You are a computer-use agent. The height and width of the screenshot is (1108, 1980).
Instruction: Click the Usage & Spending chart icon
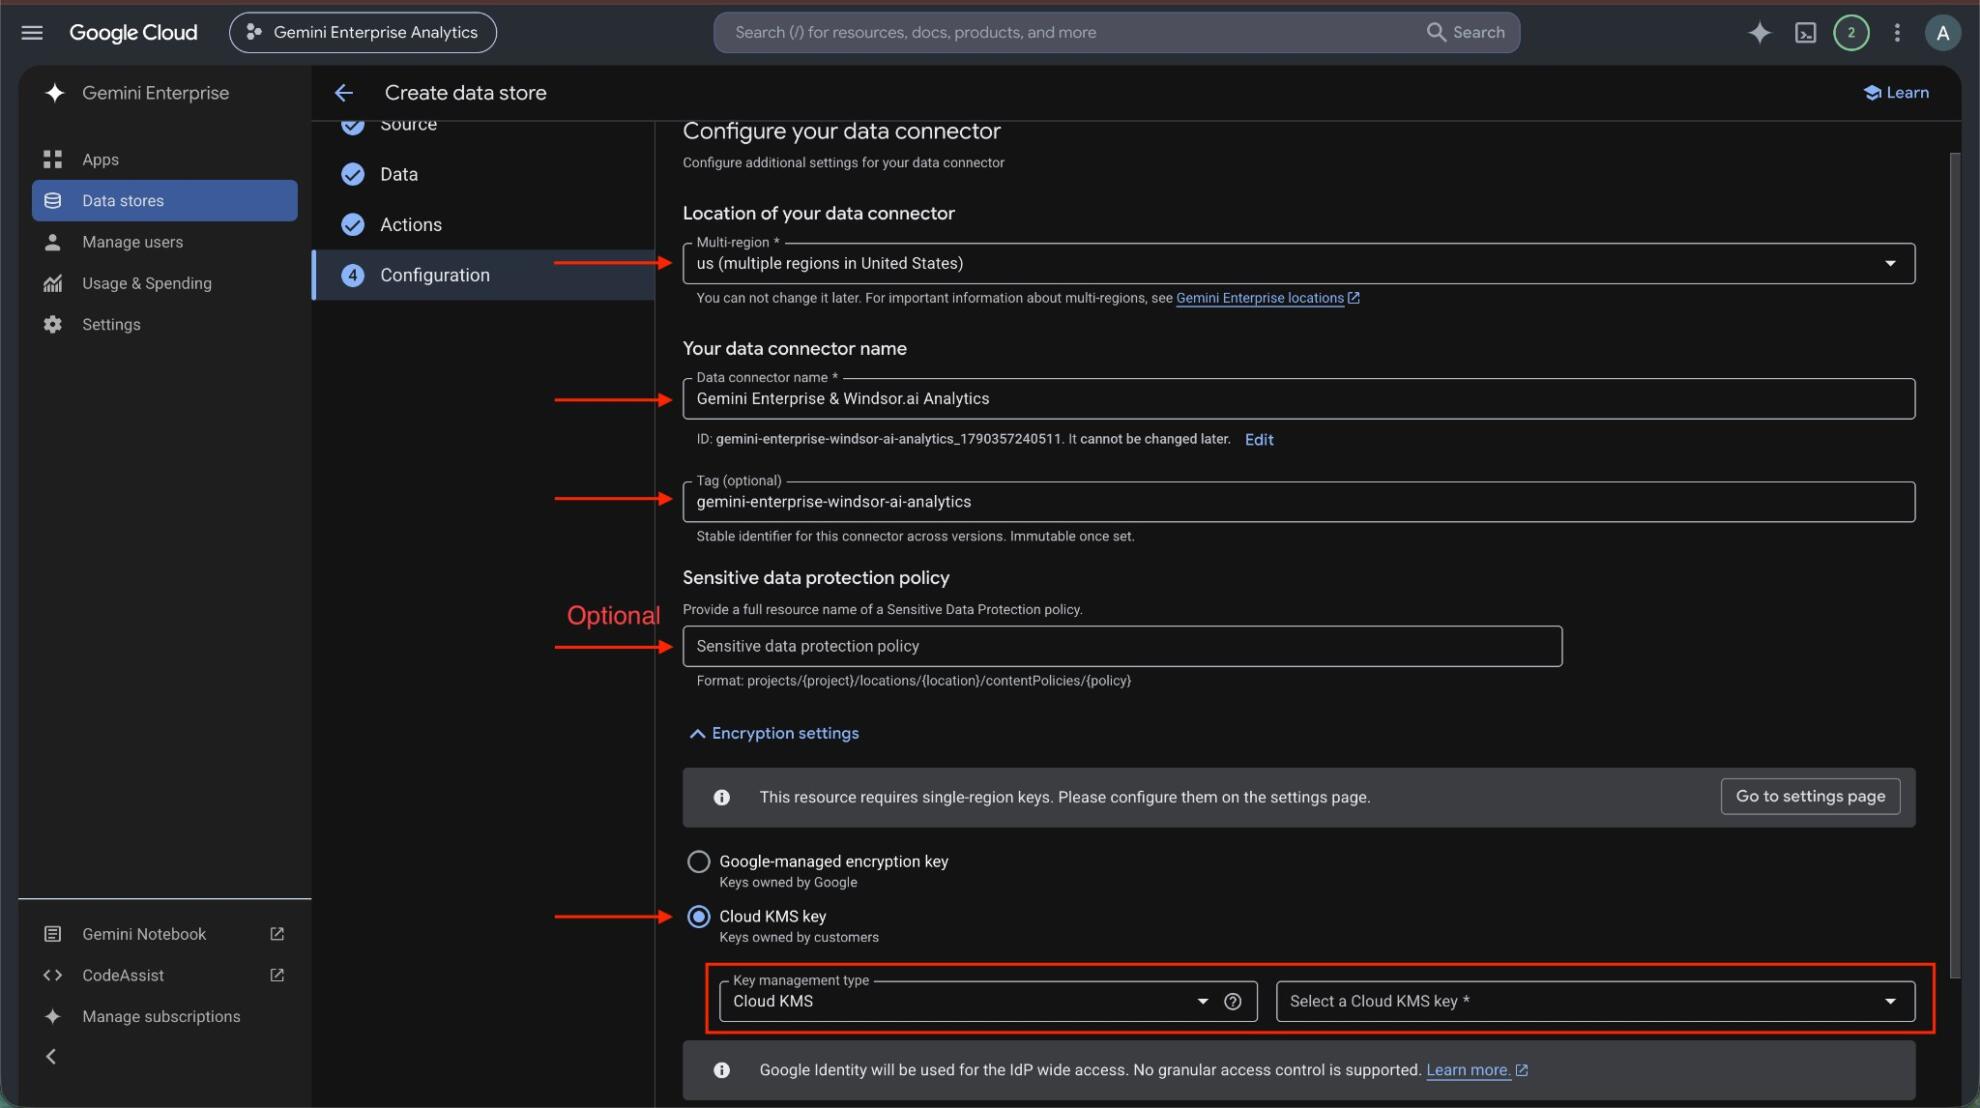53,283
